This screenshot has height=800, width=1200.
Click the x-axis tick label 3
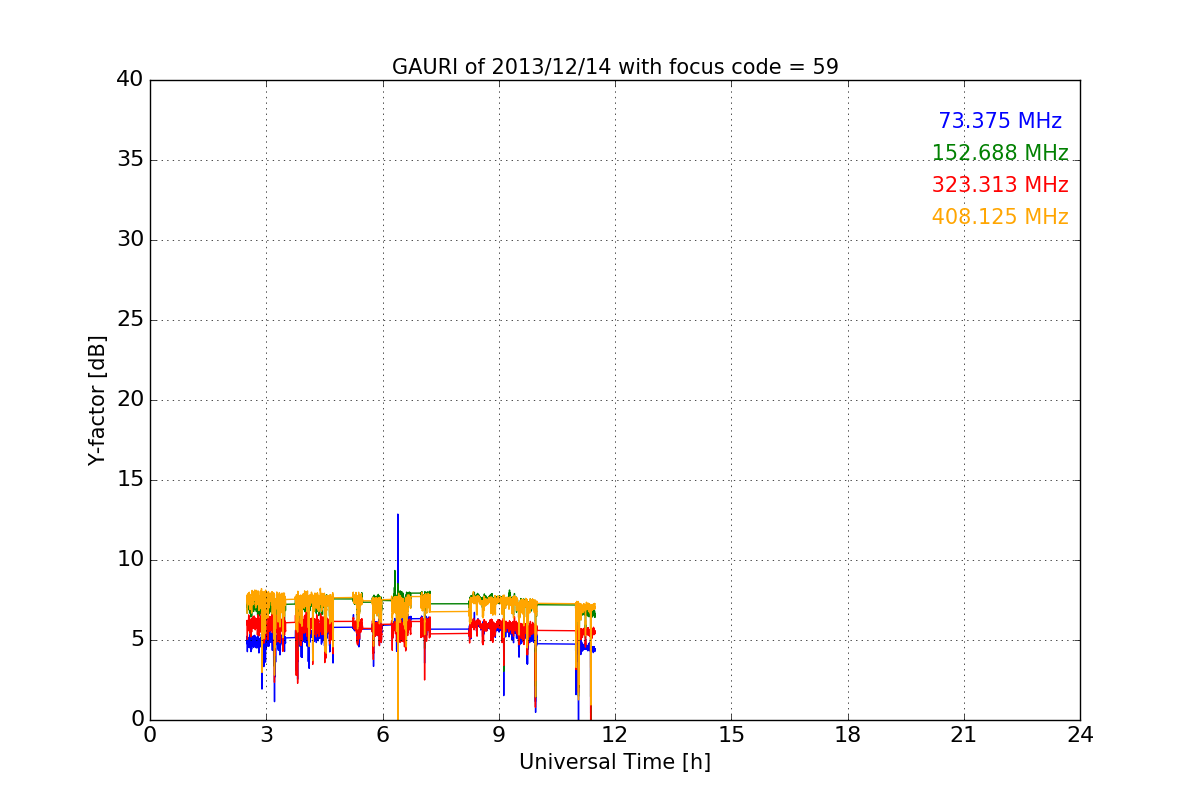click(266, 735)
